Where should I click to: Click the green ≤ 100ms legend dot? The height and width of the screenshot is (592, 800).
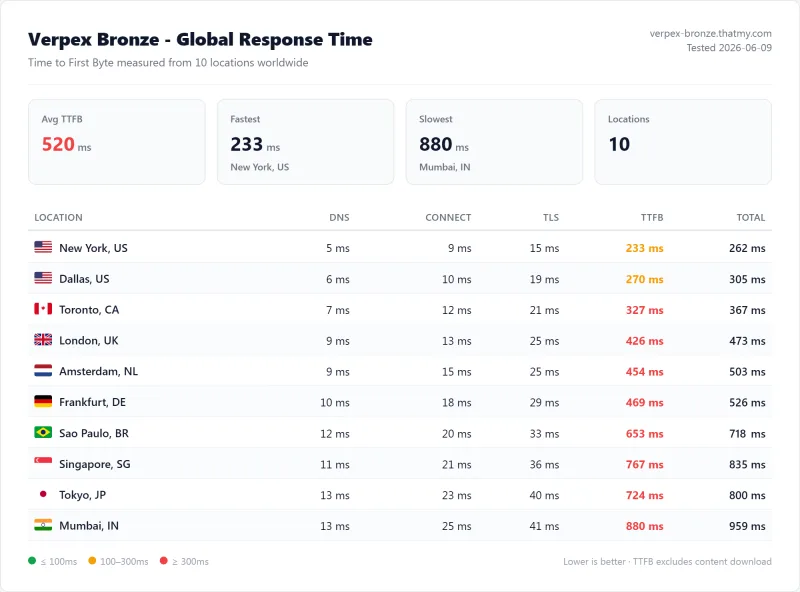(x=32, y=561)
